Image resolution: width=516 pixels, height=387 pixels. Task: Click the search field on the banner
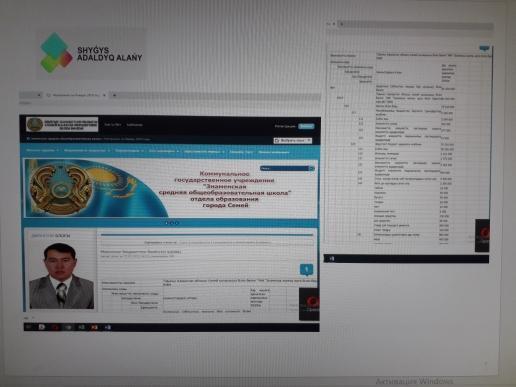(284, 168)
